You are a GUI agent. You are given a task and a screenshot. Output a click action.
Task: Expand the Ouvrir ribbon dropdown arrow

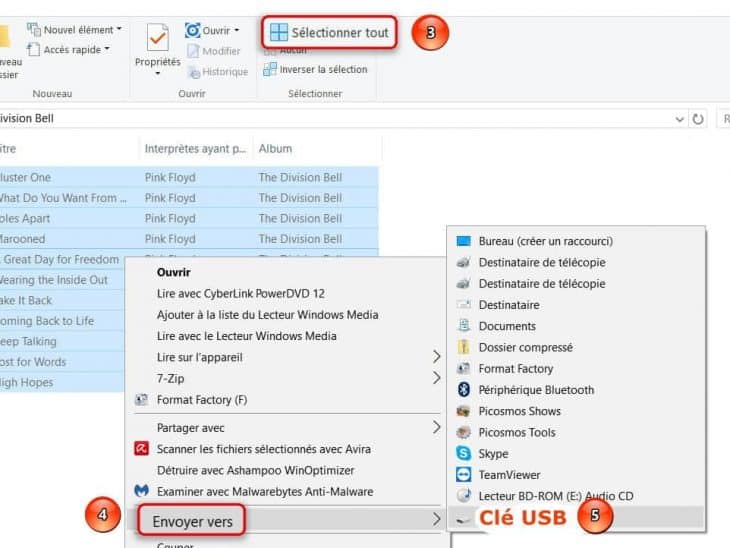pos(237,31)
